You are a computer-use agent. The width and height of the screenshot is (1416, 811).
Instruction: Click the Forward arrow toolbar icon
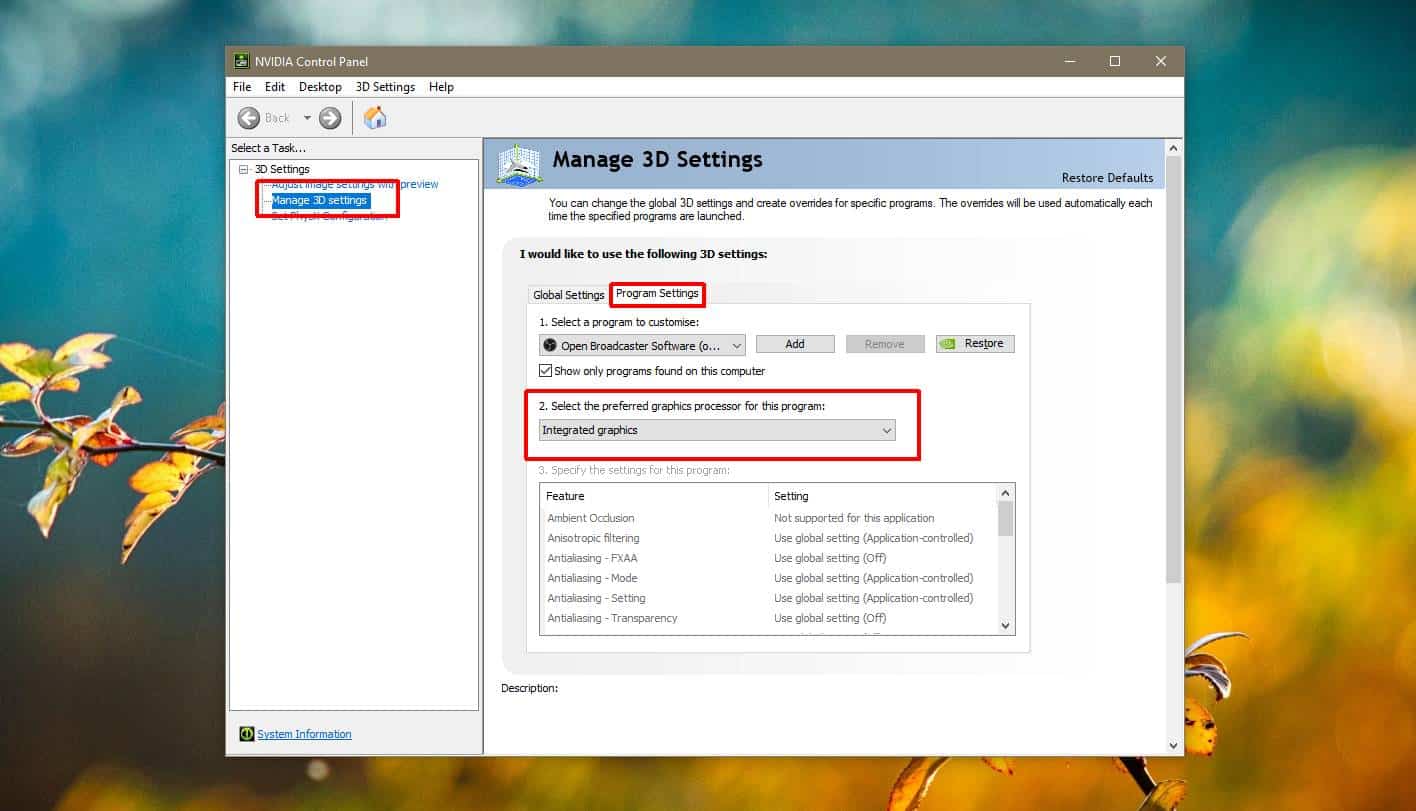pos(330,118)
